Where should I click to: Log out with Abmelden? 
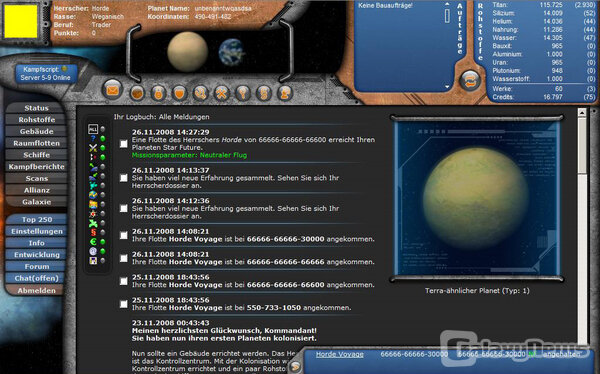tap(36, 290)
